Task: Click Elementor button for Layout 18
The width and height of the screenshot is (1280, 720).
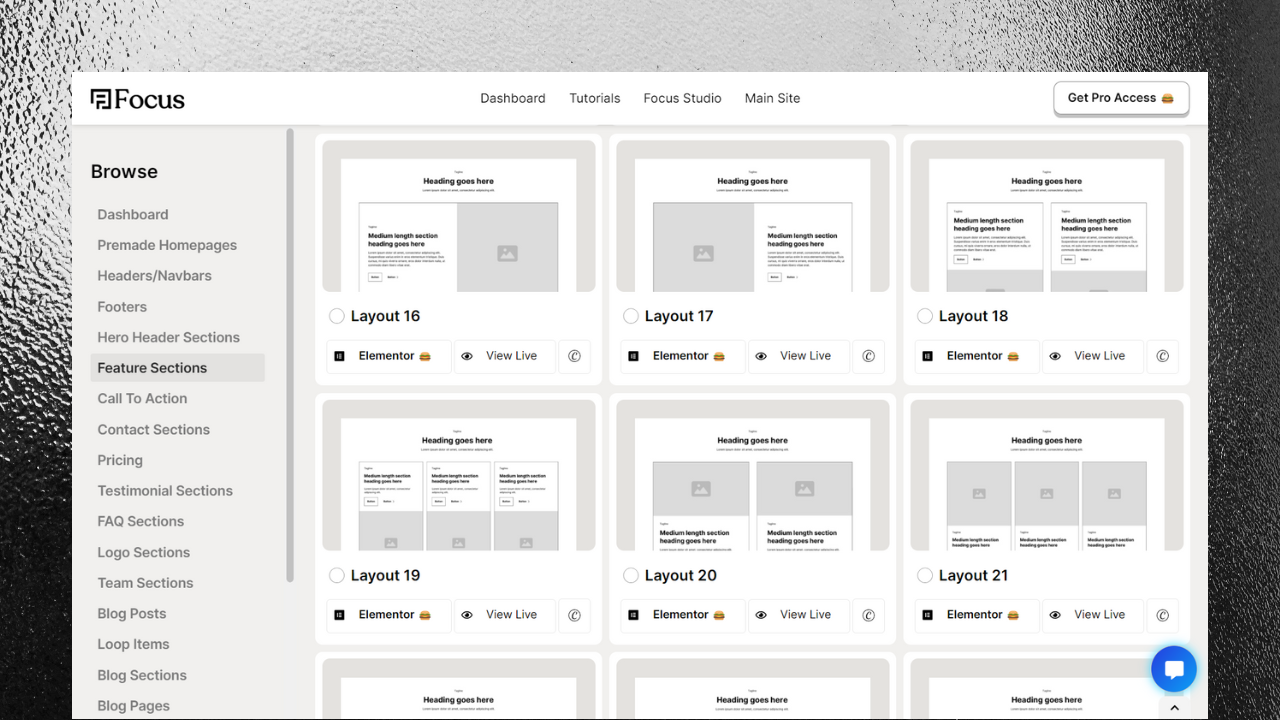Action: [x=977, y=356]
